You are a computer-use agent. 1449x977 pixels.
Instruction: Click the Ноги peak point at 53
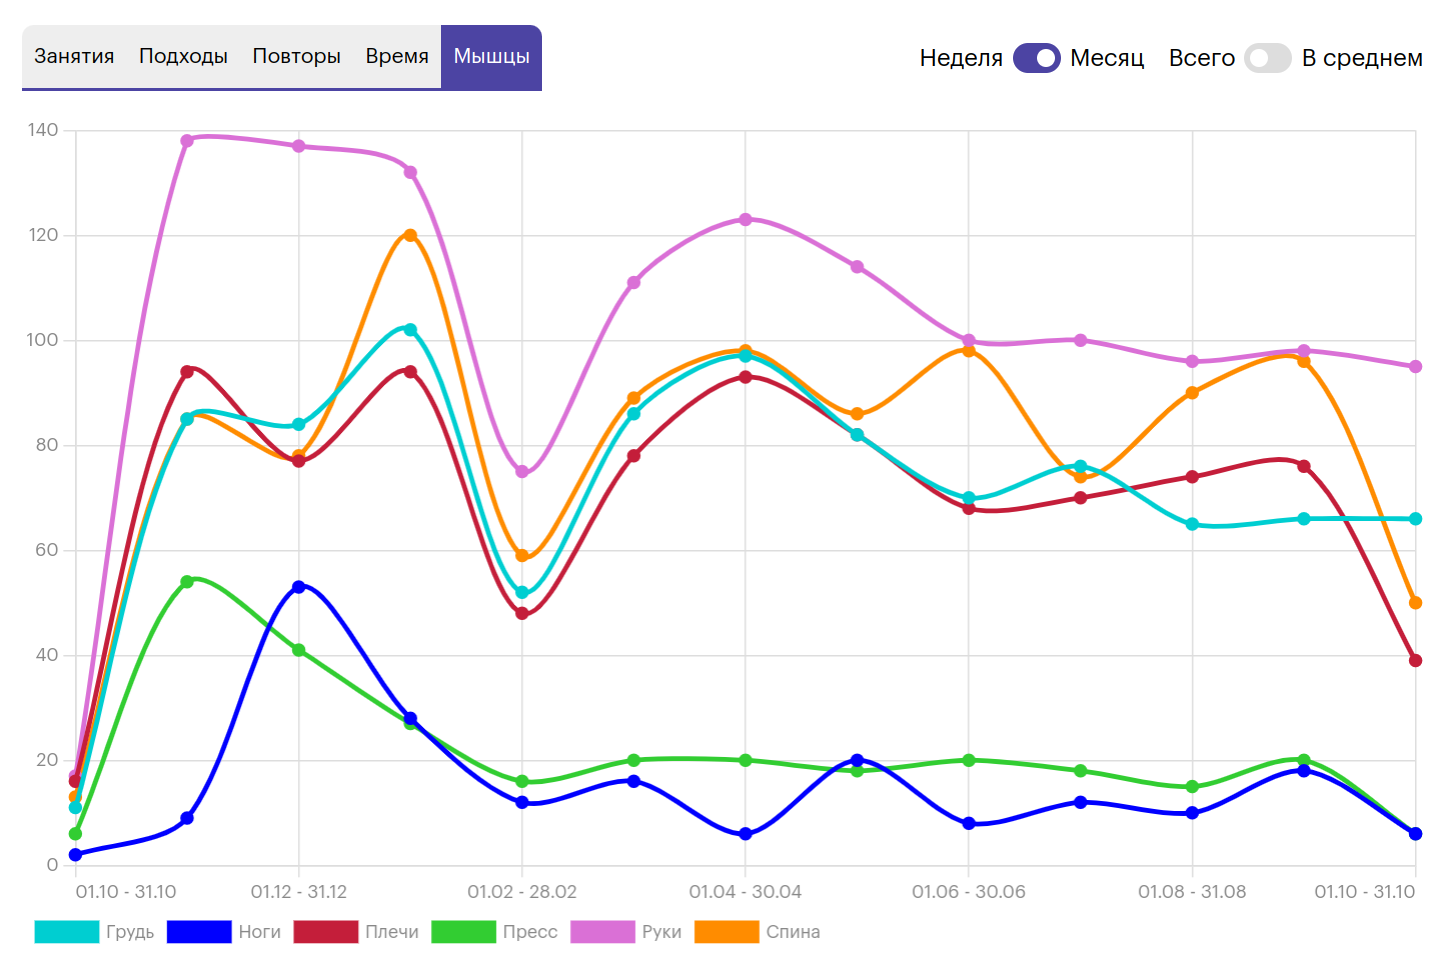298,587
